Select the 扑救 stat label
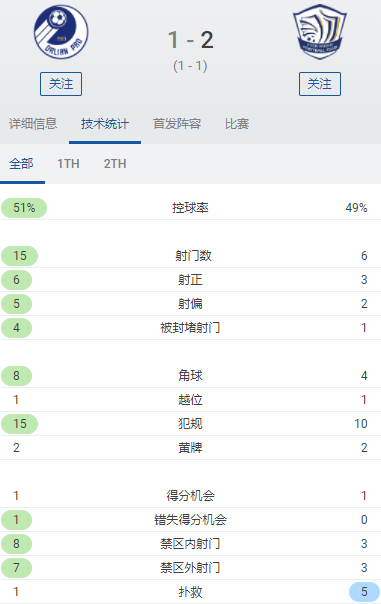This screenshot has height=604, width=381. tap(190, 592)
